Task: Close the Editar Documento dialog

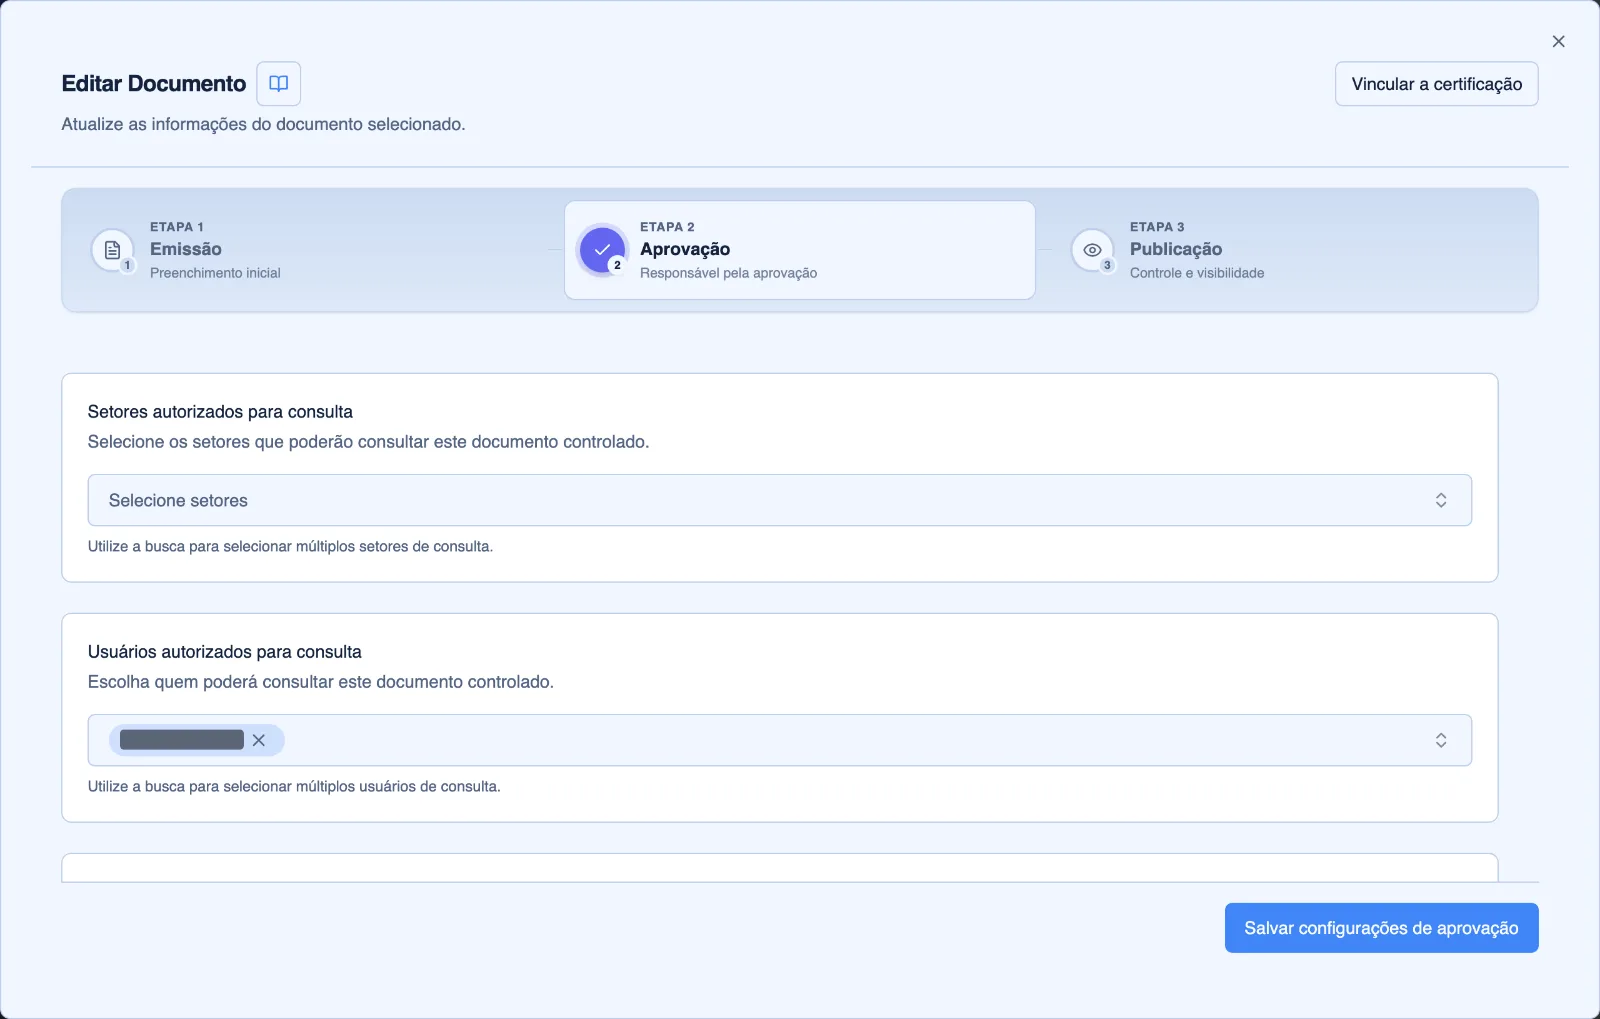Action: click(1558, 41)
